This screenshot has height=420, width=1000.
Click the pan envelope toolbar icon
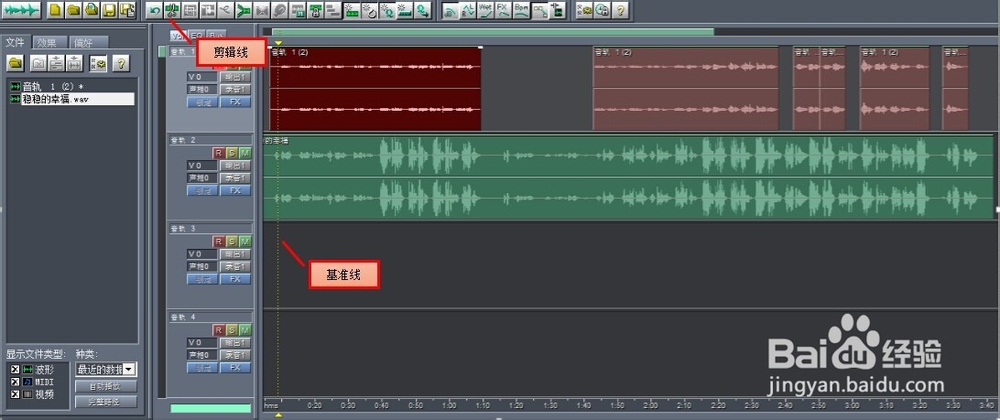click(469, 10)
